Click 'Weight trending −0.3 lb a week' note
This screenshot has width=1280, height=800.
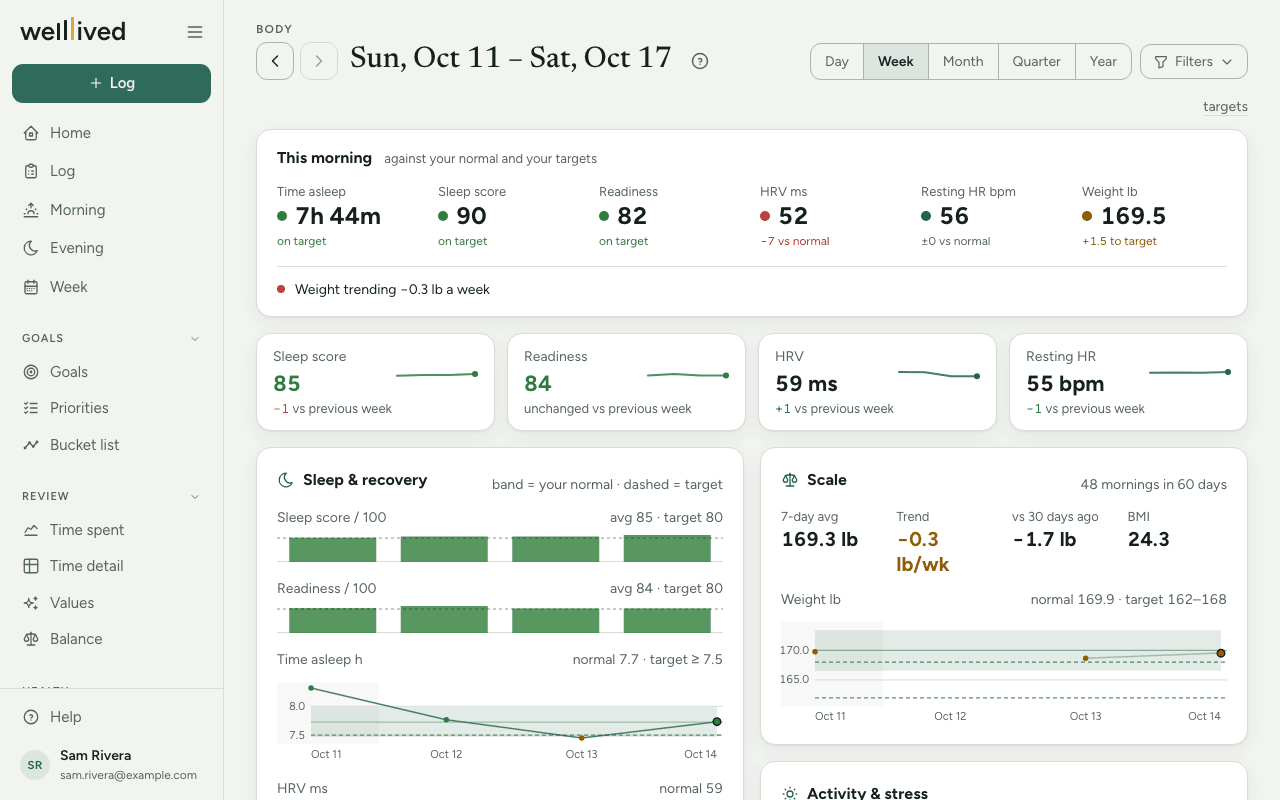point(392,289)
